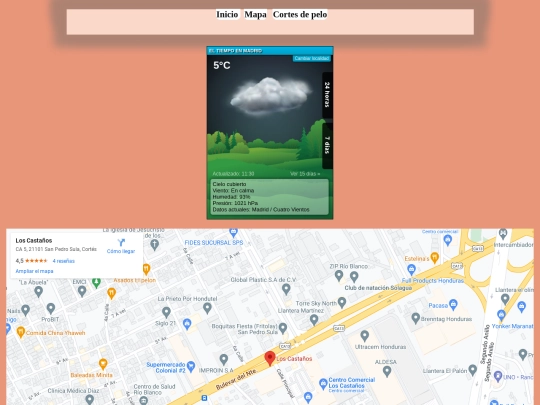Open the Cortes de pelo page

300,14
